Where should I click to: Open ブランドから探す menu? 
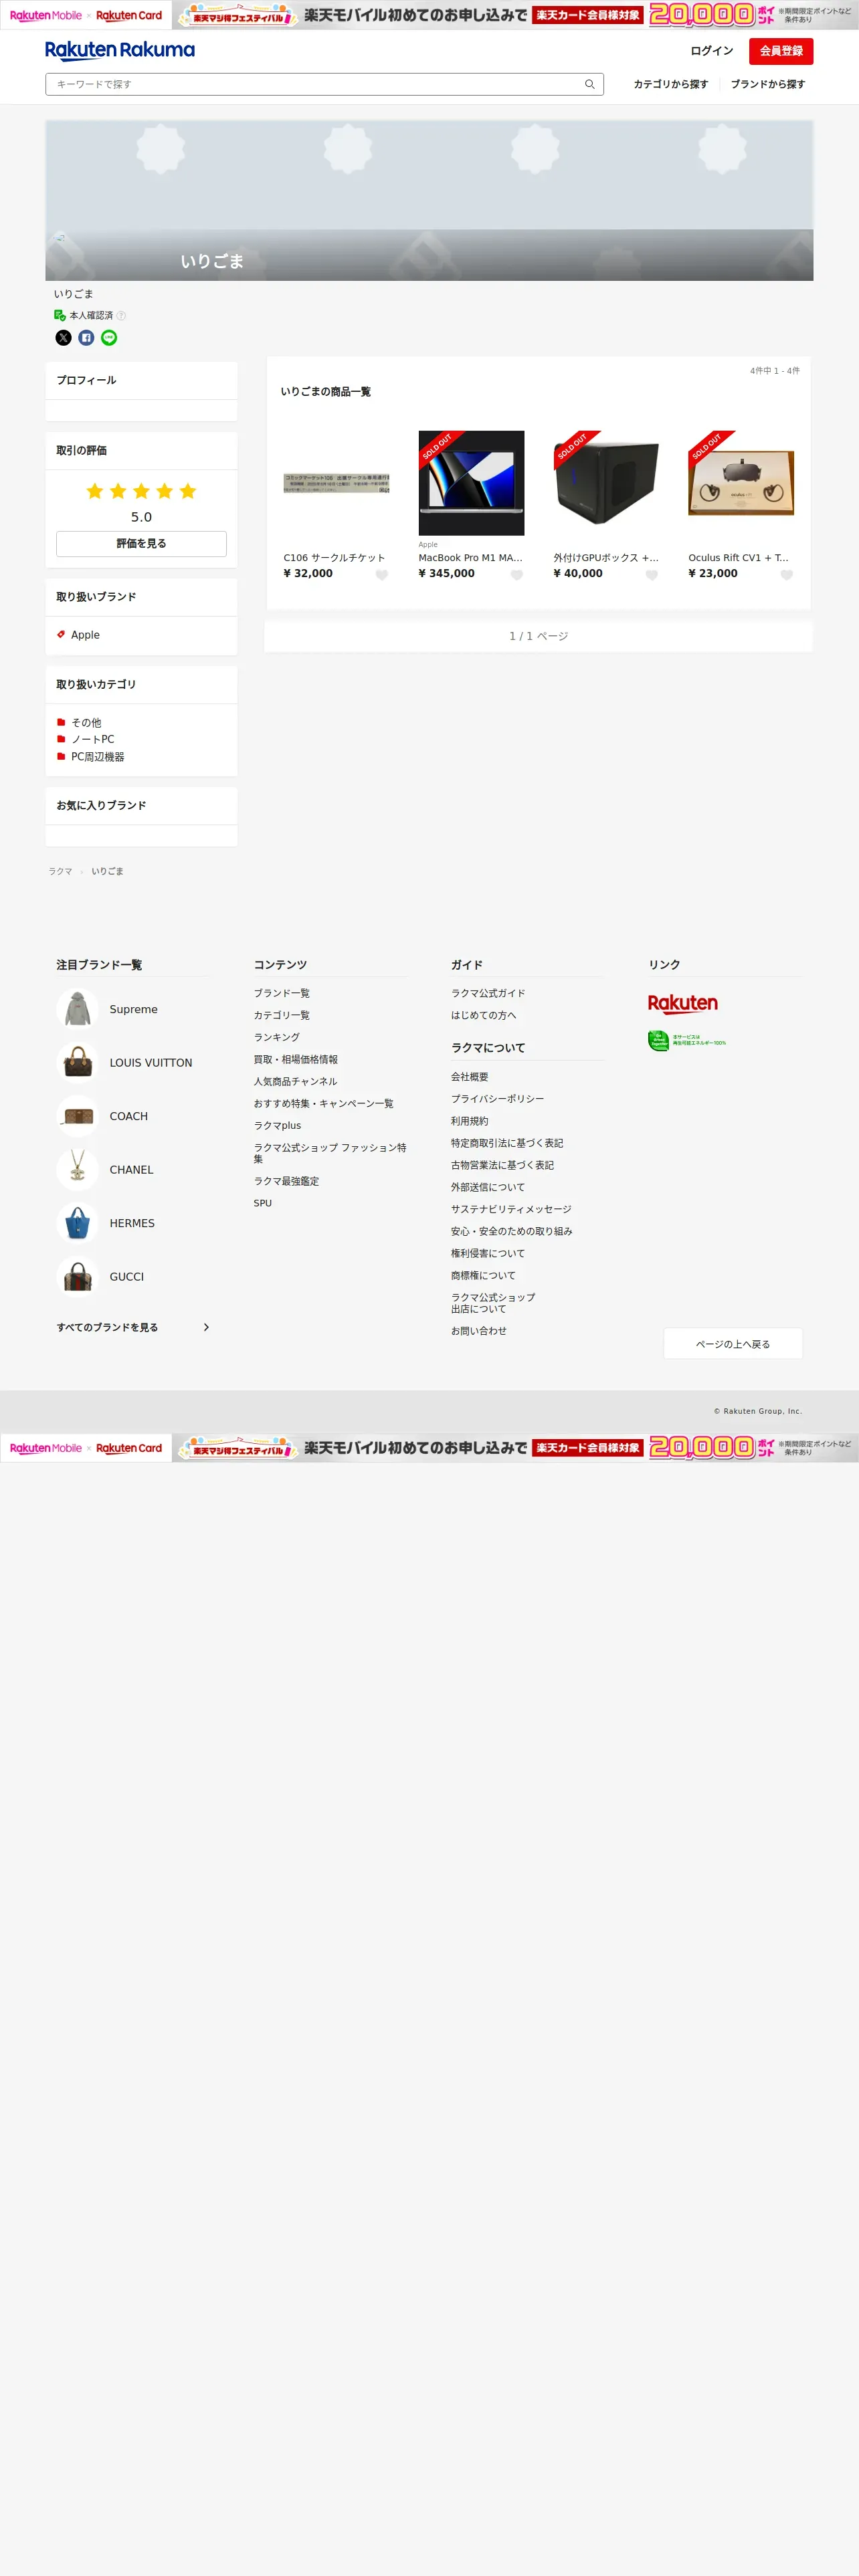click(x=768, y=84)
